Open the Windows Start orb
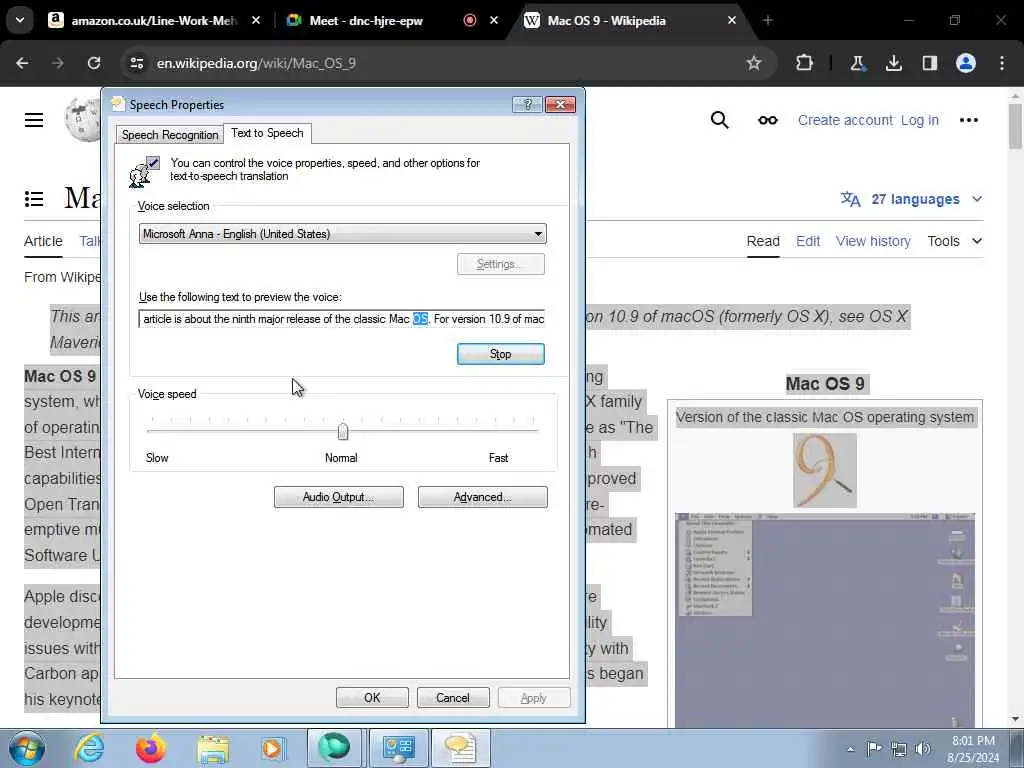This screenshot has height=768, width=1024. (26, 748)
